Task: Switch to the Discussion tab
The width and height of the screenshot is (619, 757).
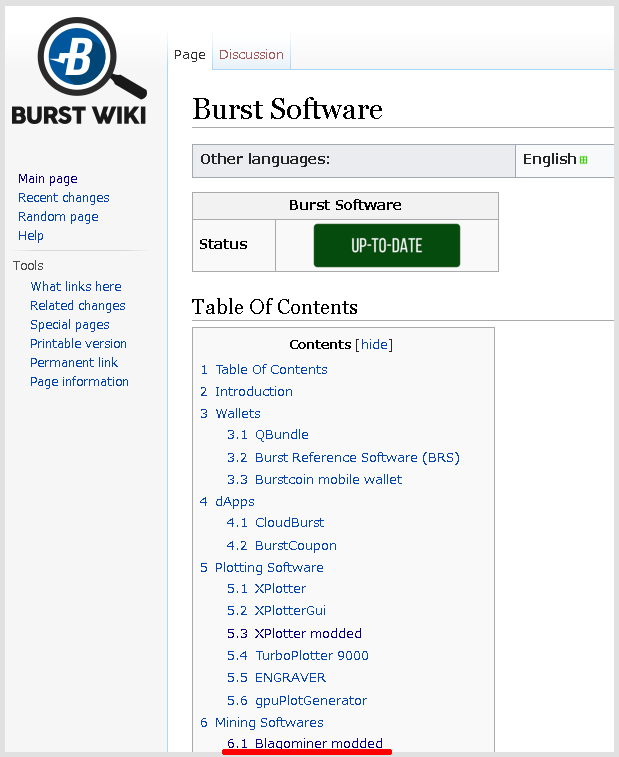Action: pyautogui.click(x=251, y=55)
